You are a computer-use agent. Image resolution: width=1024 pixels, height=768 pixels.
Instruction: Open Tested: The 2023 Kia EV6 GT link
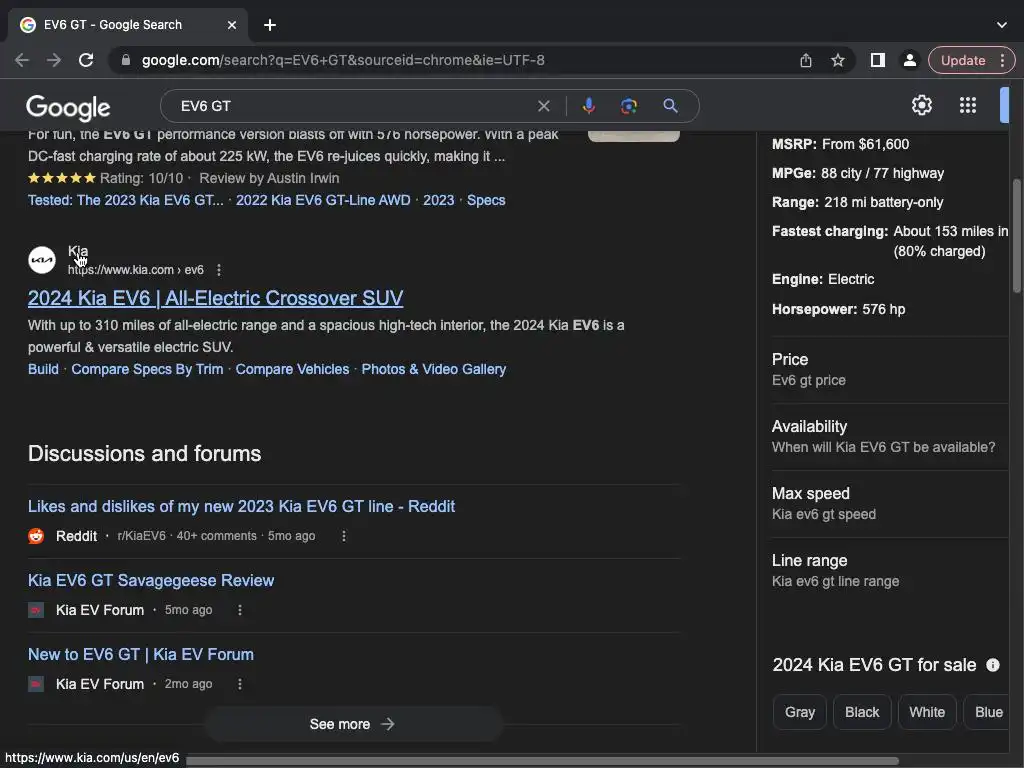125,200
